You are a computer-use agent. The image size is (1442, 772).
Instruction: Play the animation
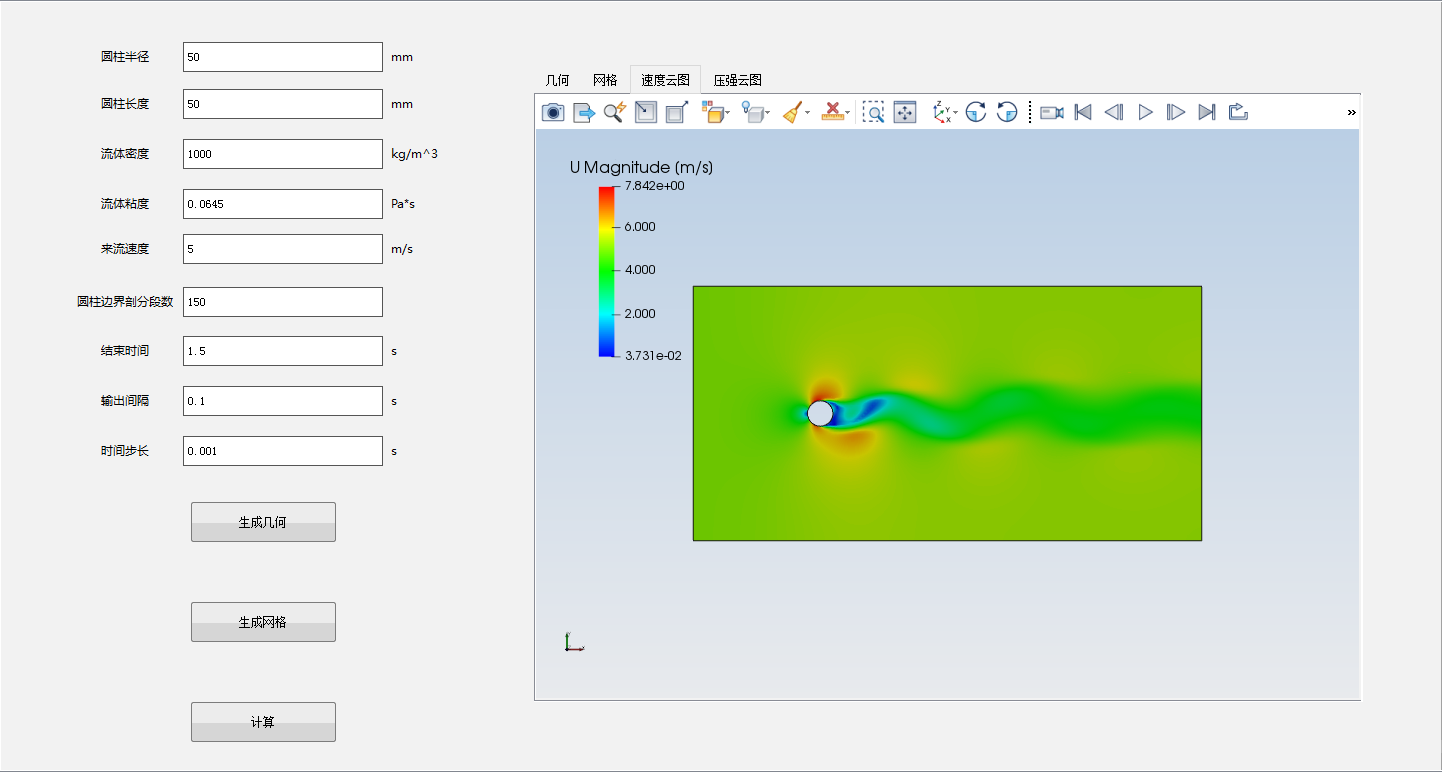(x=1146, y=112)
